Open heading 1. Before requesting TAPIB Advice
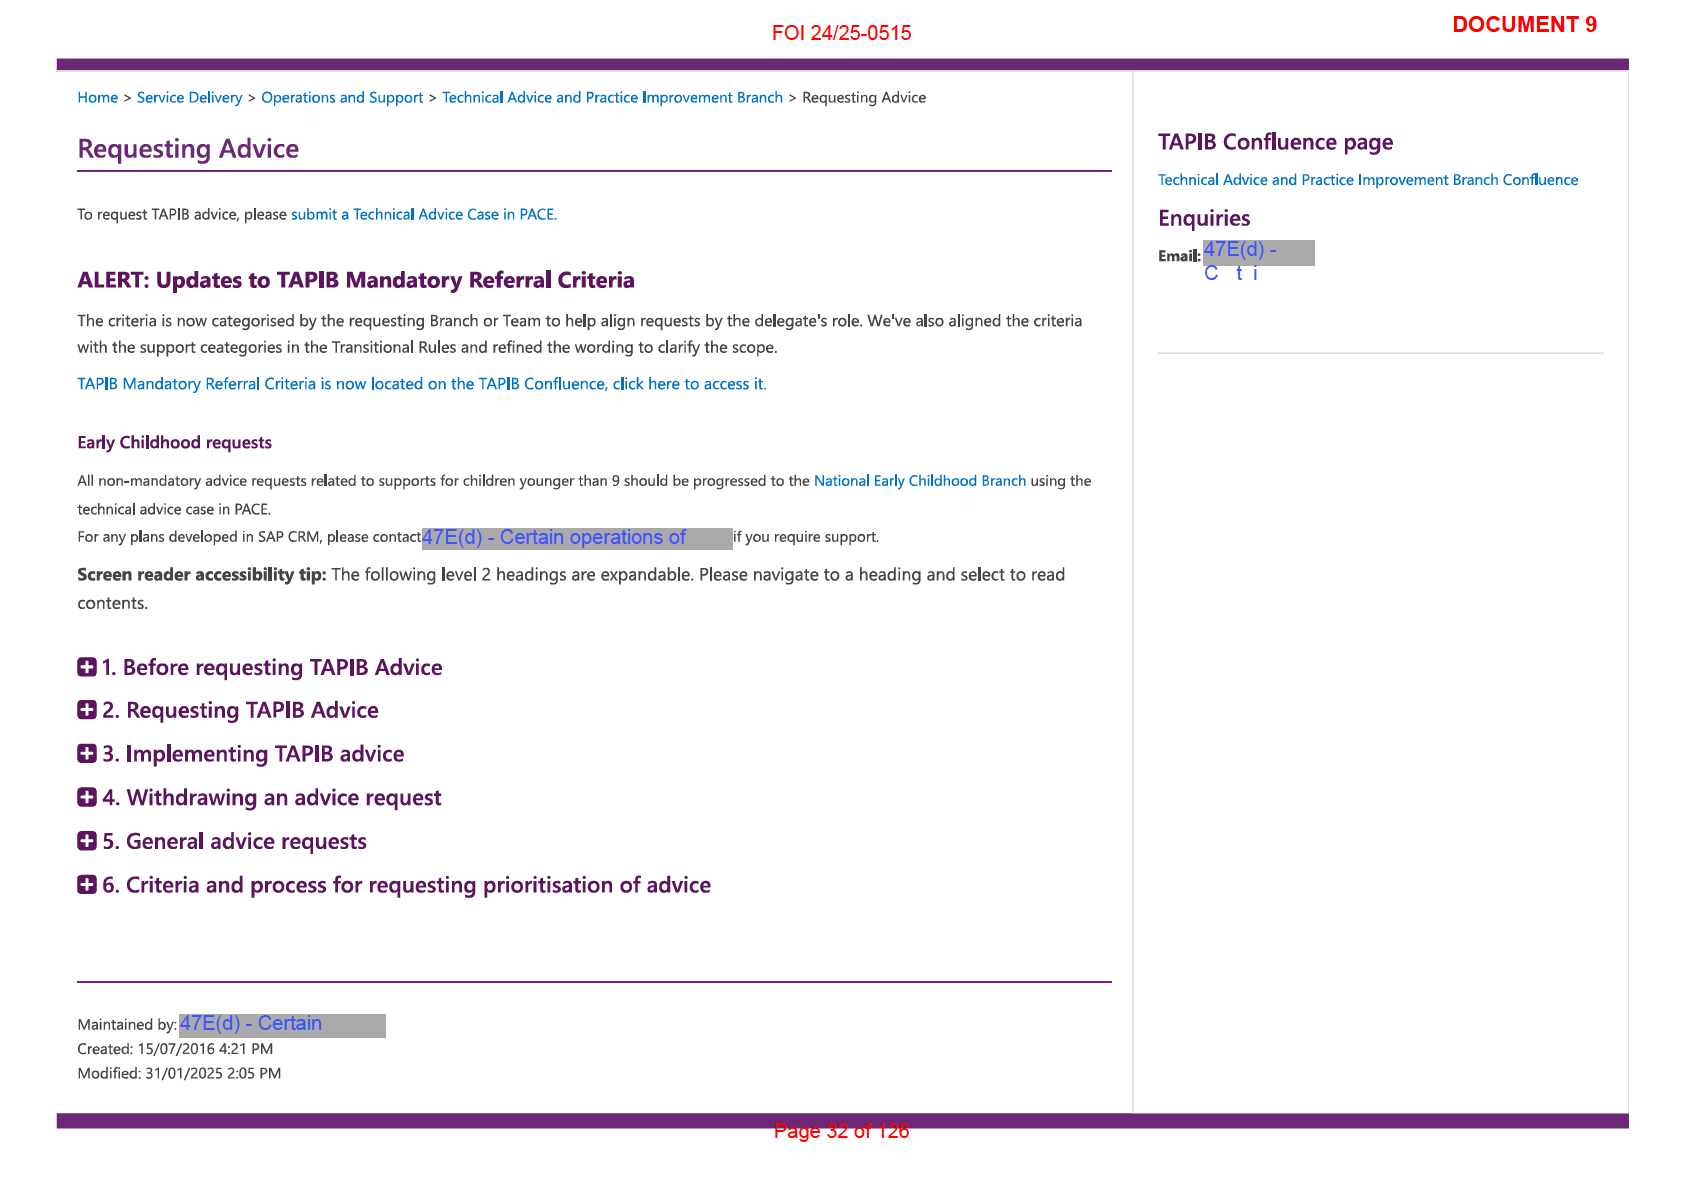 [x=272, y=667]
